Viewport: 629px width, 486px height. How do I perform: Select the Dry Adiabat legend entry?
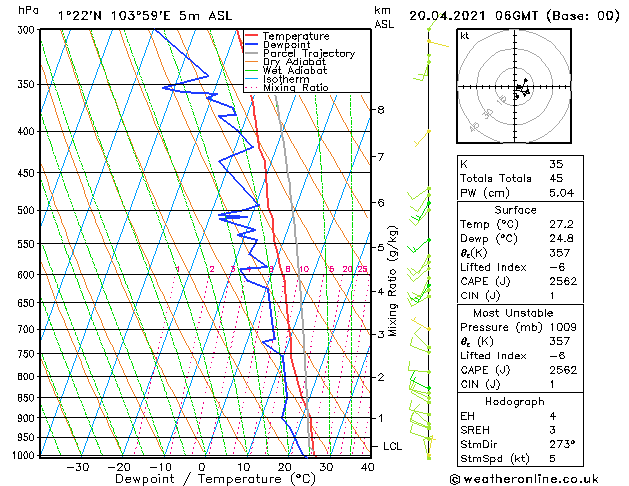[294, 62]
